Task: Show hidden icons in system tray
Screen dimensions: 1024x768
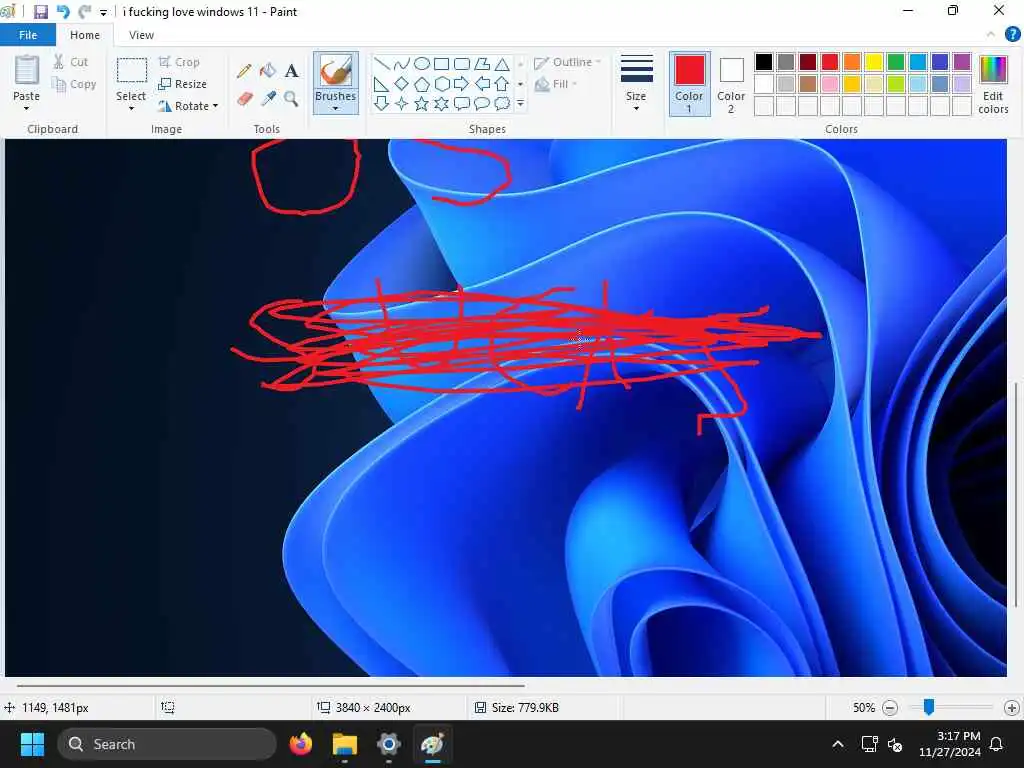Action: [838, 744]
